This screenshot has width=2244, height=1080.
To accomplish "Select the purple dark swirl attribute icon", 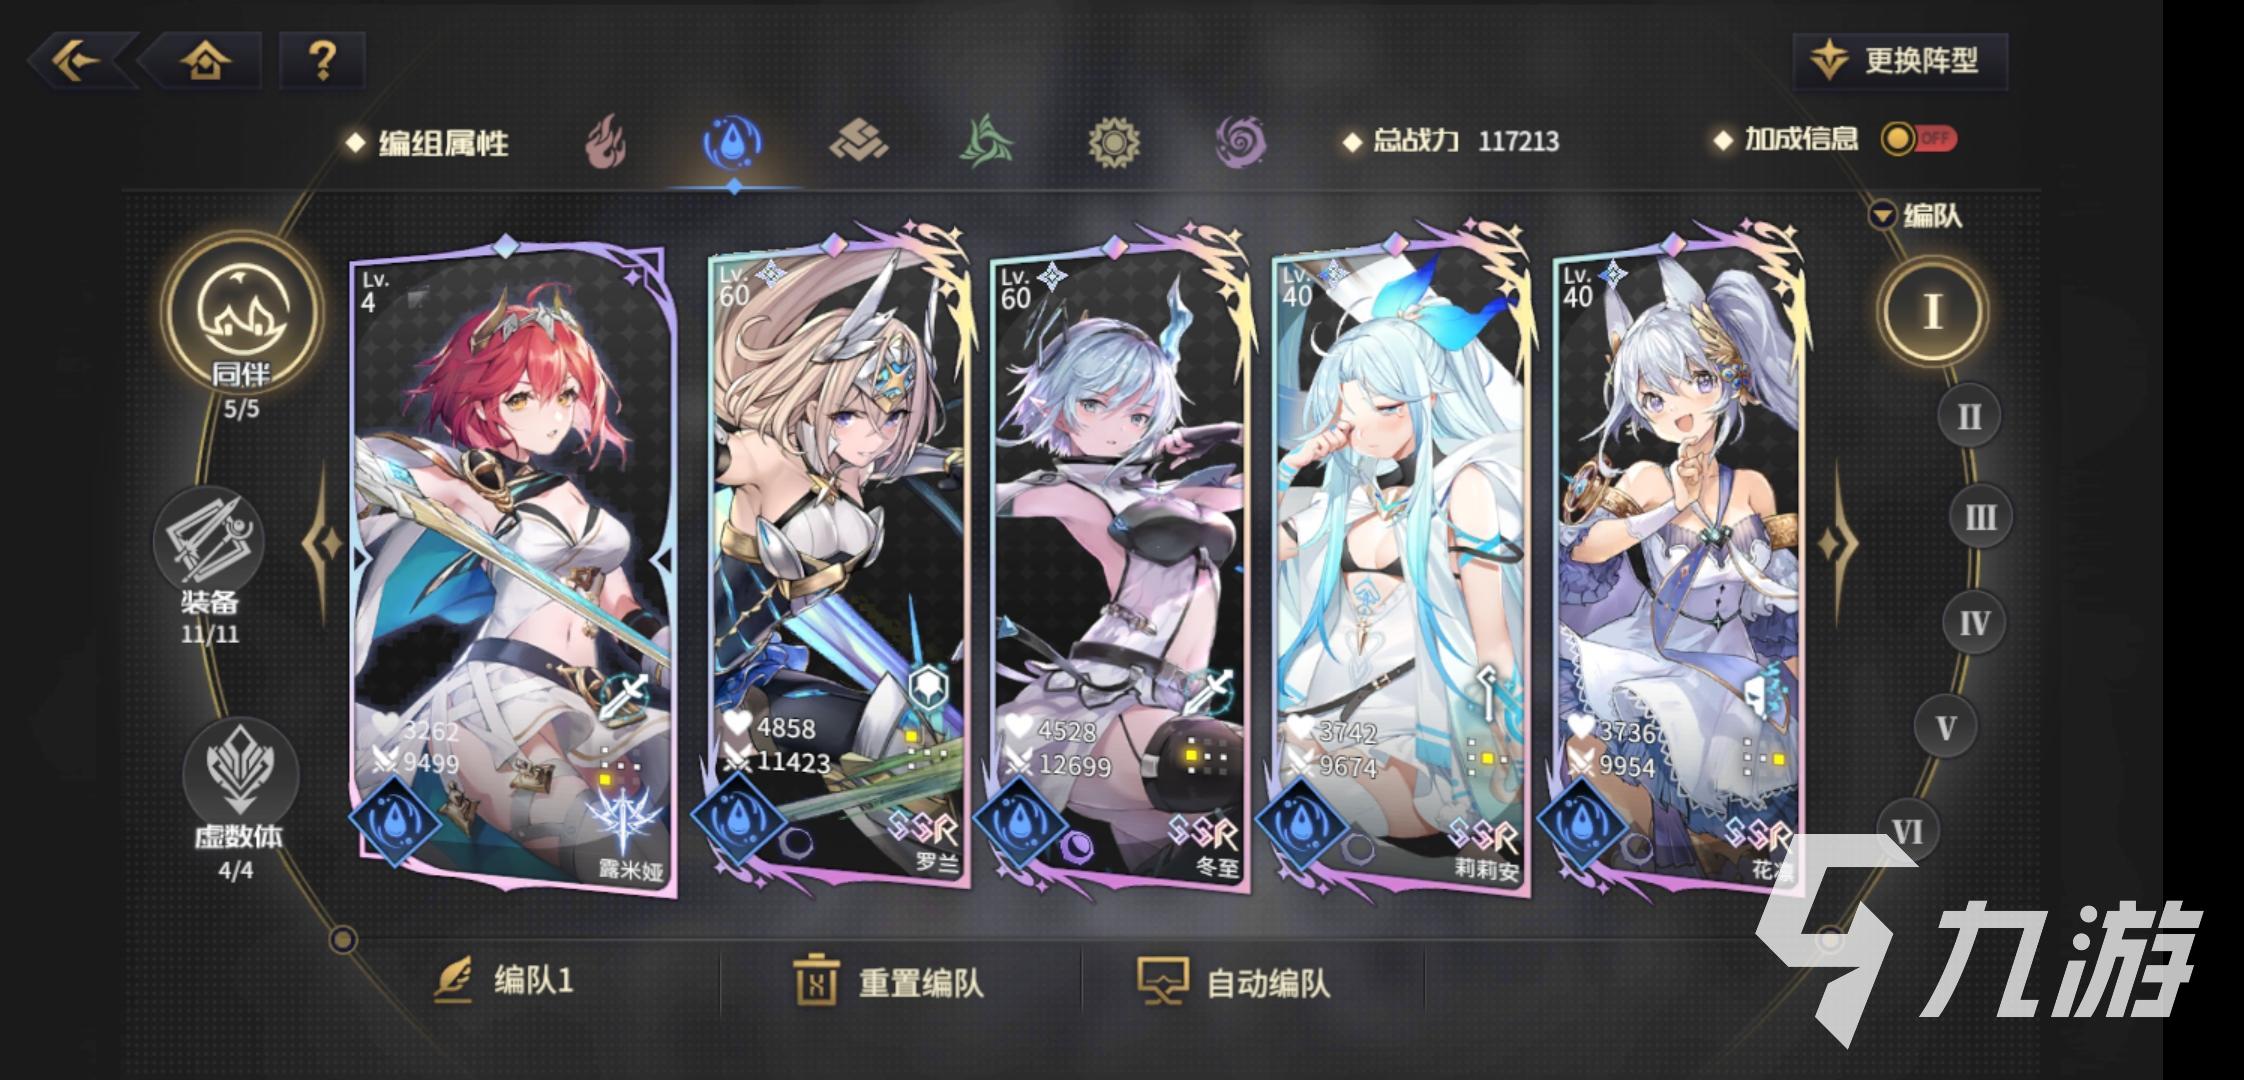I will [1241, 141].
